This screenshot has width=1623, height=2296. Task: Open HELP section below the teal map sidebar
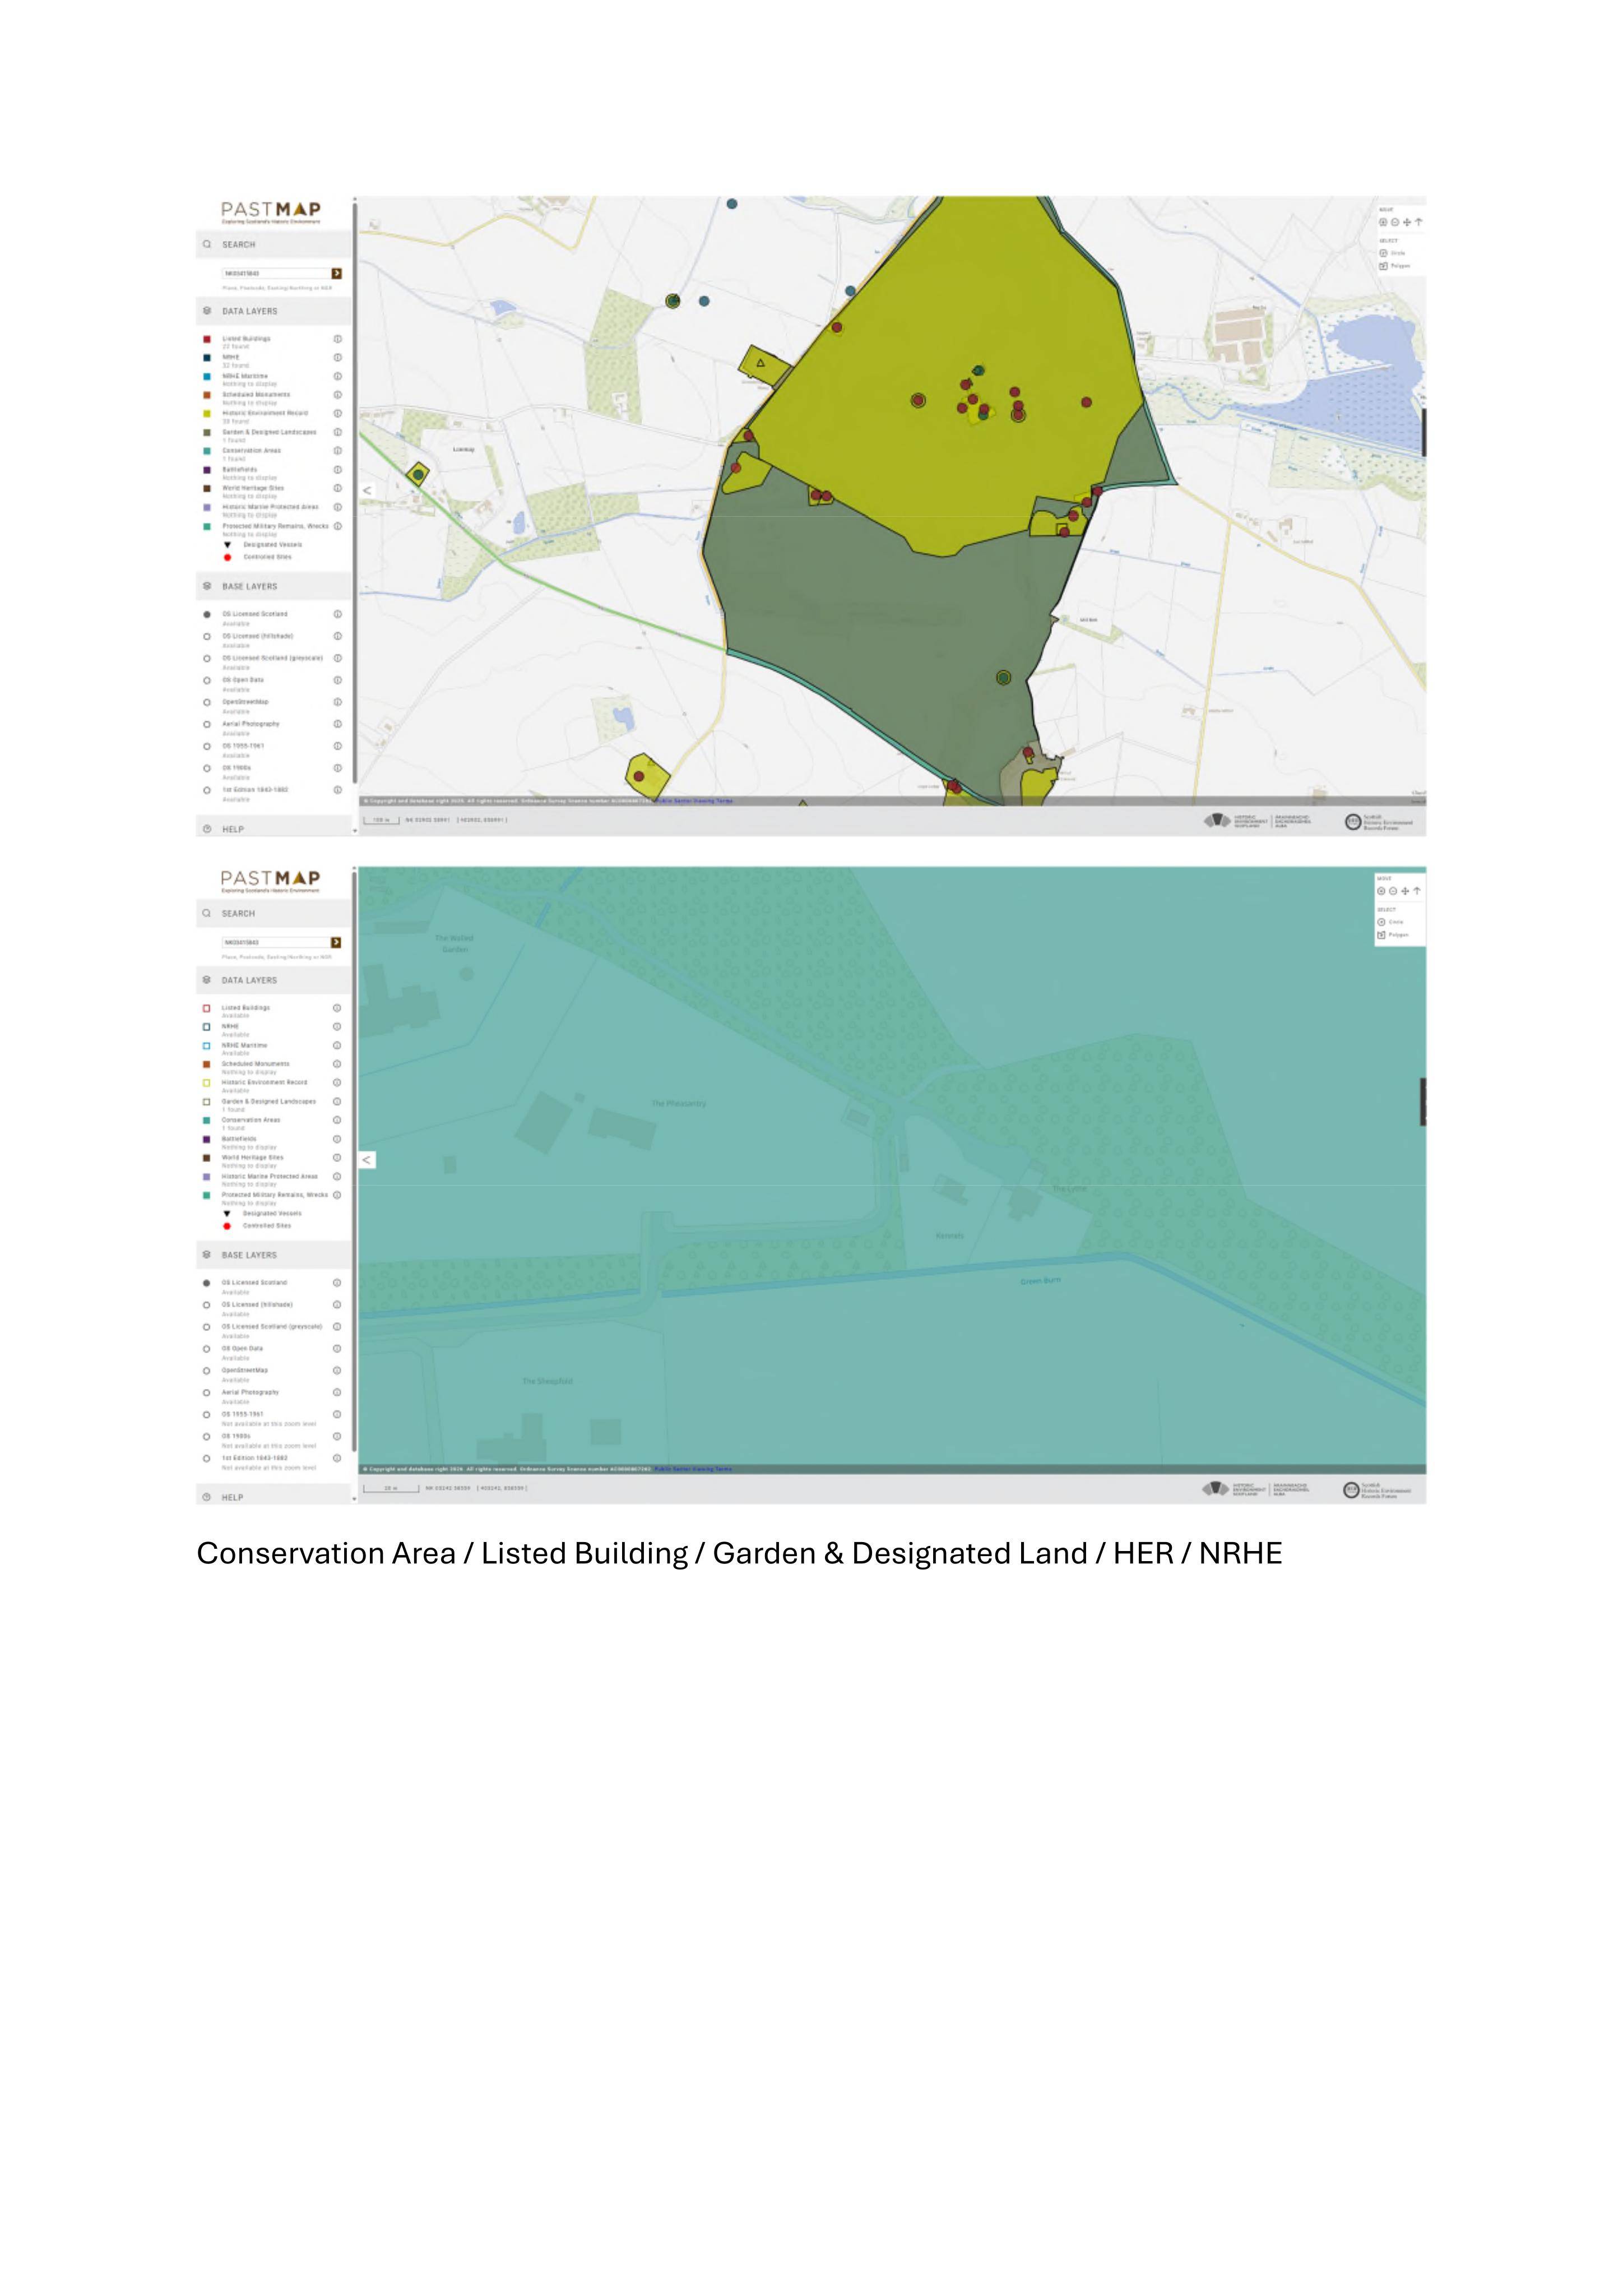coord(274,1497)
